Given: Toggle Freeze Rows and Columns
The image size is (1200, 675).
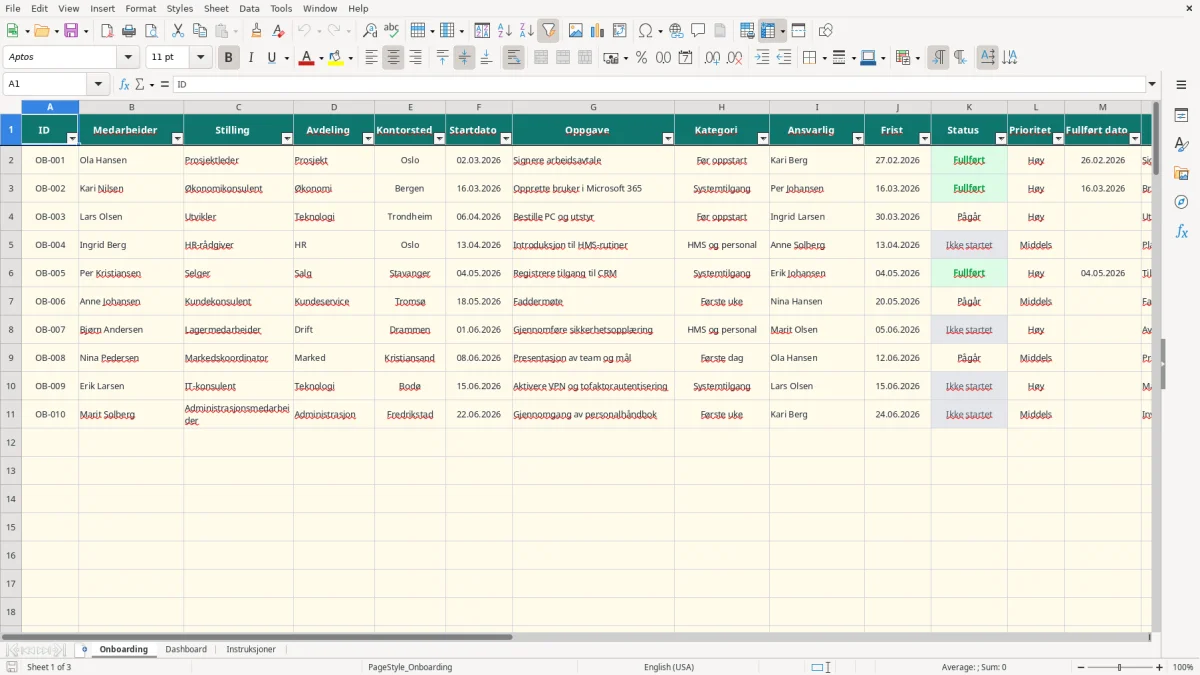Looking at the screenshot, I should pos(768,31).
